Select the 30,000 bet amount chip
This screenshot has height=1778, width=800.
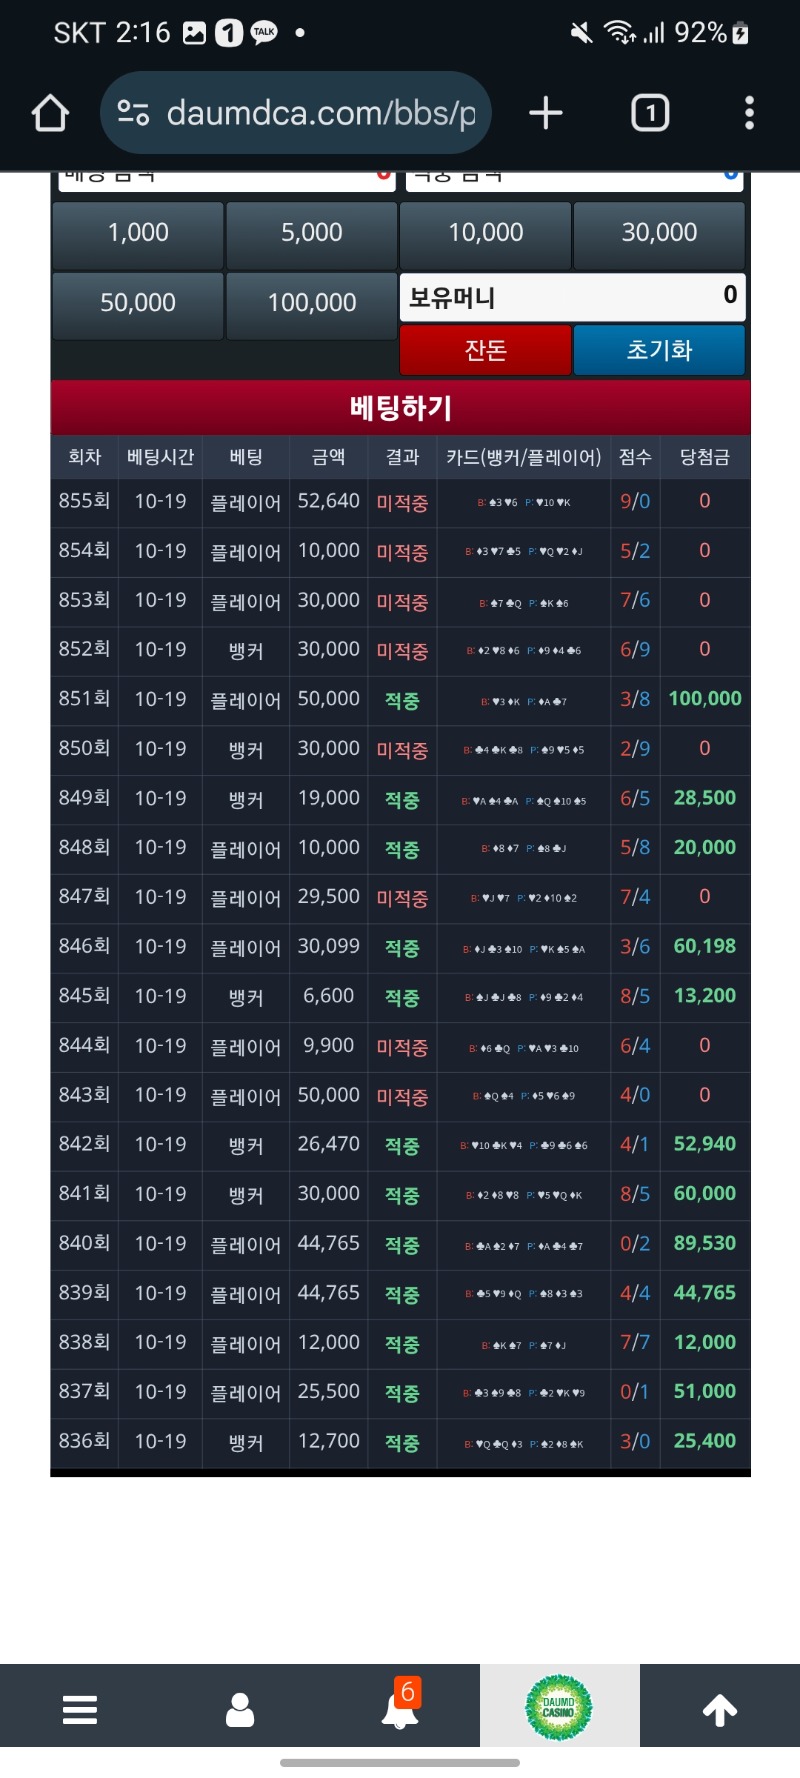point(659,233)
